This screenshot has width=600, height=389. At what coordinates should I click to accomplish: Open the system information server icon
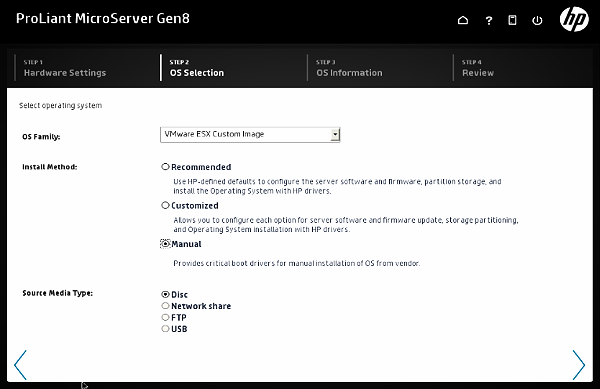[512, 20]
